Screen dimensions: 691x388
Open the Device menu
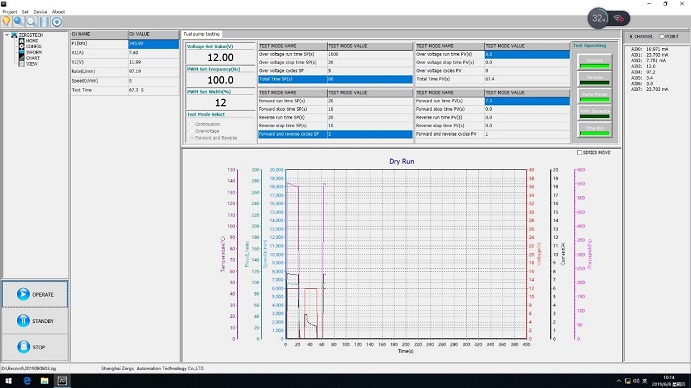(x=40, y=12)
